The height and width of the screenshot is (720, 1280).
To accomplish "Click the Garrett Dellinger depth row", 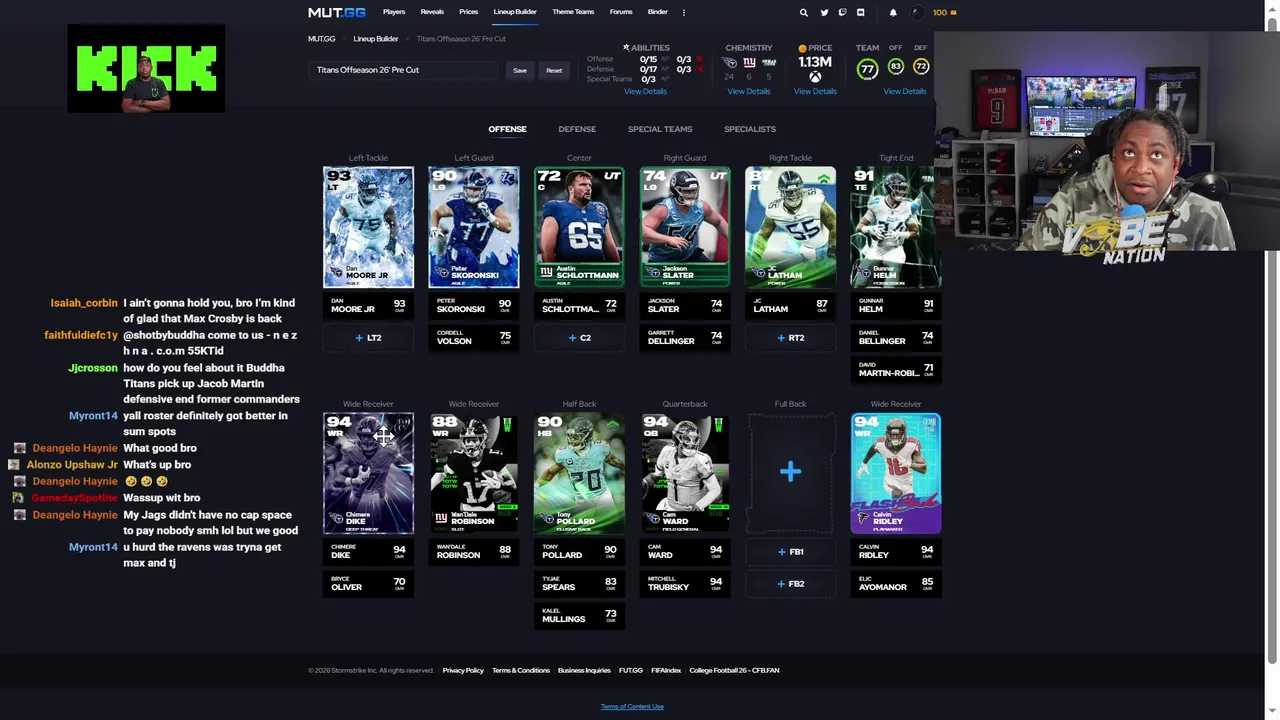I will 685,338.
